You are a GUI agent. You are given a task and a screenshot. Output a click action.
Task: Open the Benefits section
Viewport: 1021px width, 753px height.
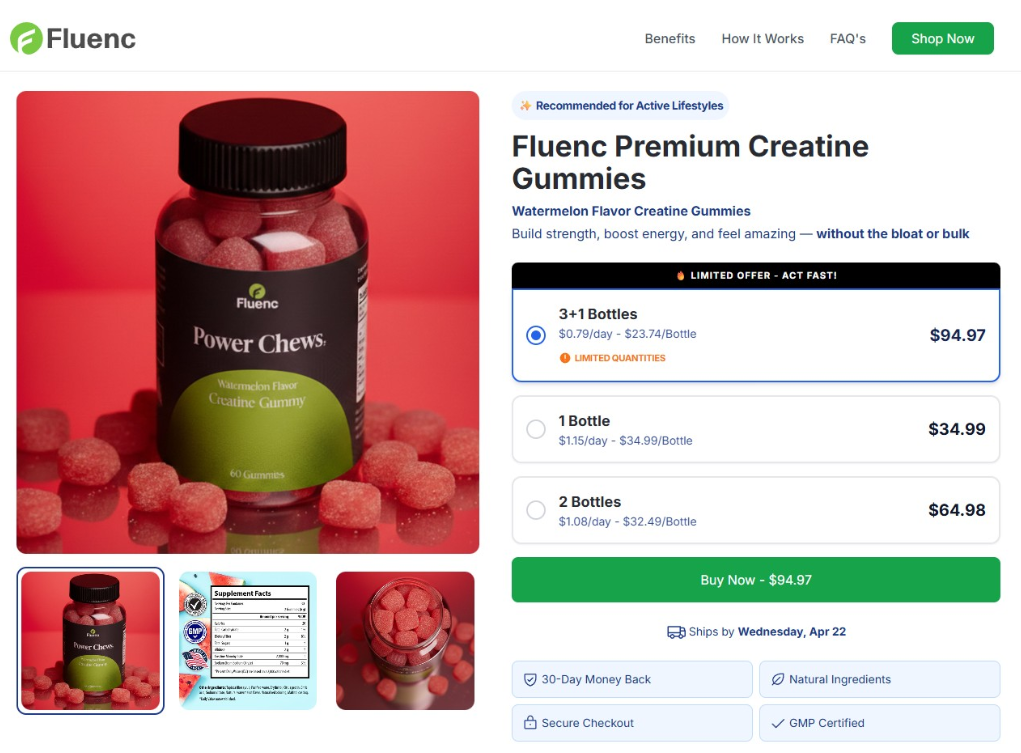click(x=669, y=38)
